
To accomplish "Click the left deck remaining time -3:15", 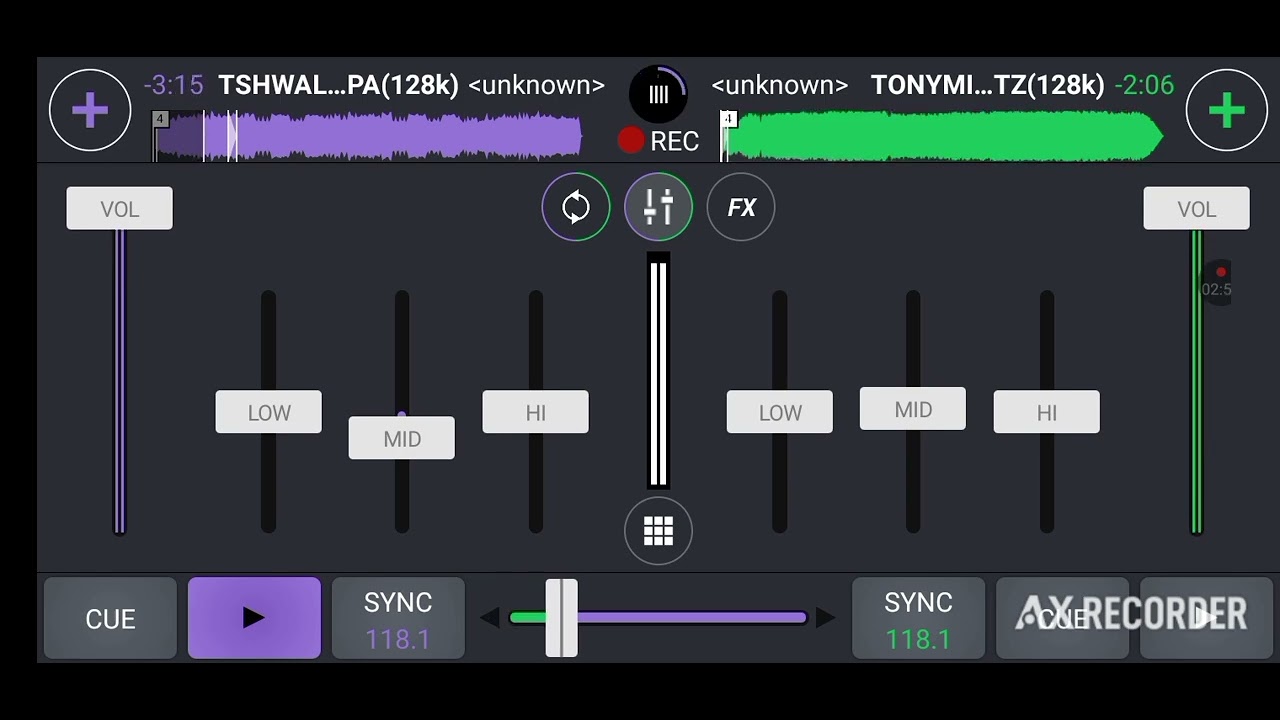I will pyautogui.click(x=174, y=85).
